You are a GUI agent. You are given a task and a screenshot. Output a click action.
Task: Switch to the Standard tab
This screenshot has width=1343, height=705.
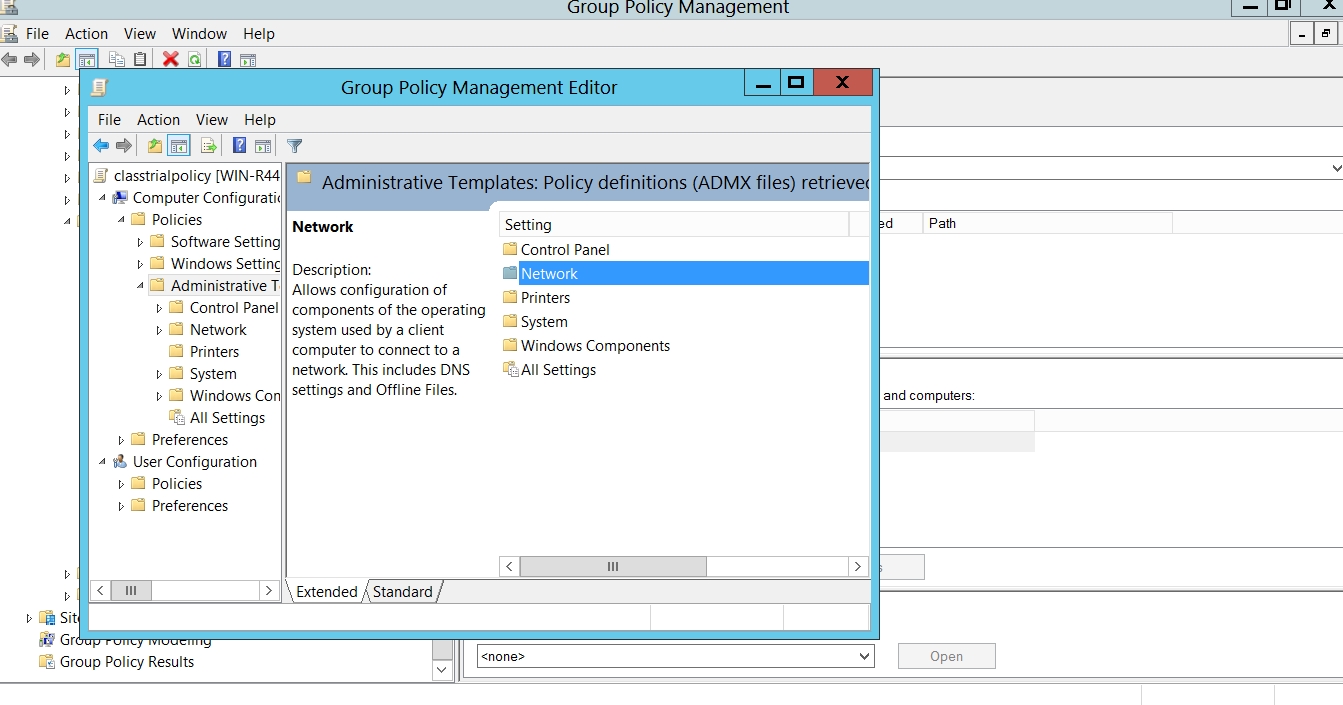point(402,592)
